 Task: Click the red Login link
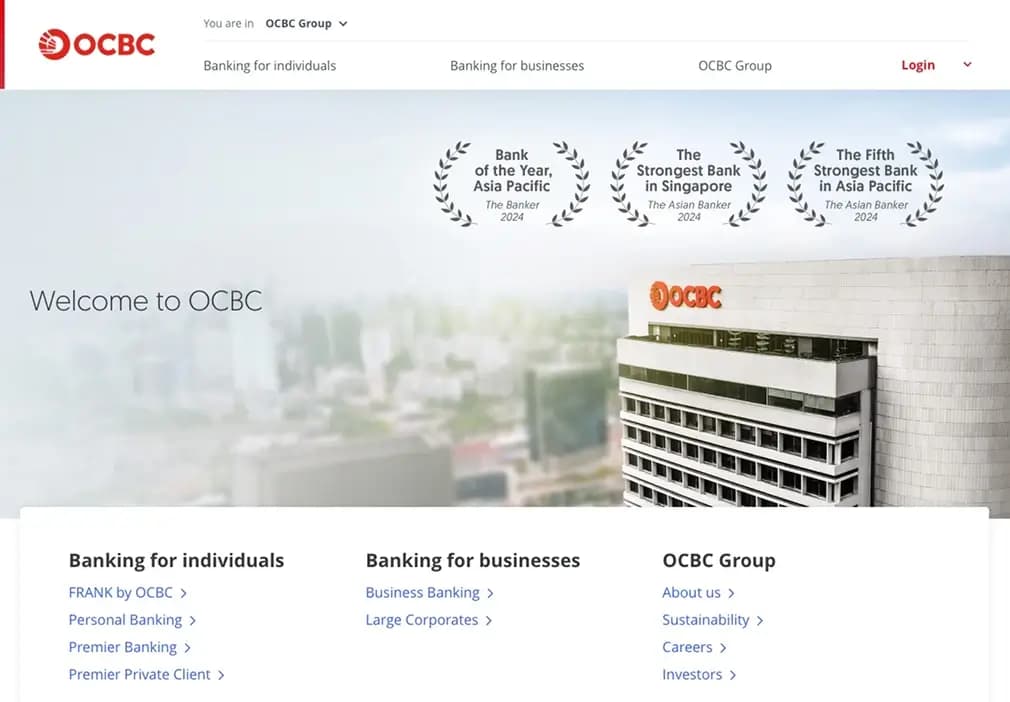(918, 65)
